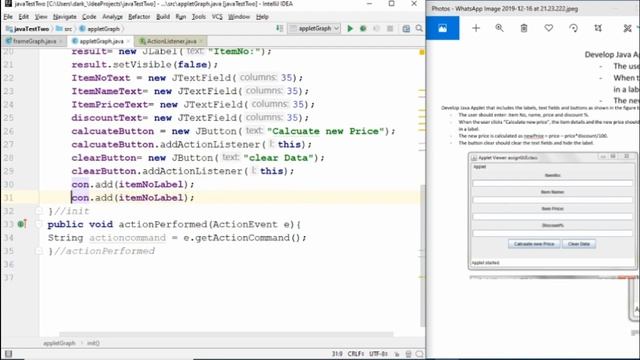Open the Window menu

pos(239,17)
